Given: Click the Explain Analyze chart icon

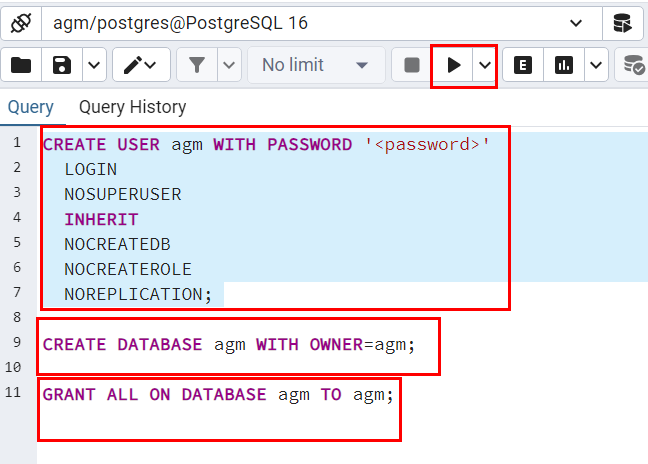Looking at the screenshot, I should 564,65.
